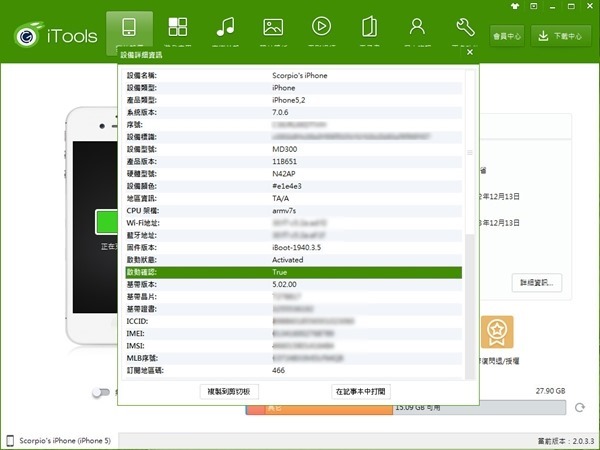The width and height of the screenshot is (600, 450).
Task: Open the 下載中心 download center button
Action: coord(561,36)
